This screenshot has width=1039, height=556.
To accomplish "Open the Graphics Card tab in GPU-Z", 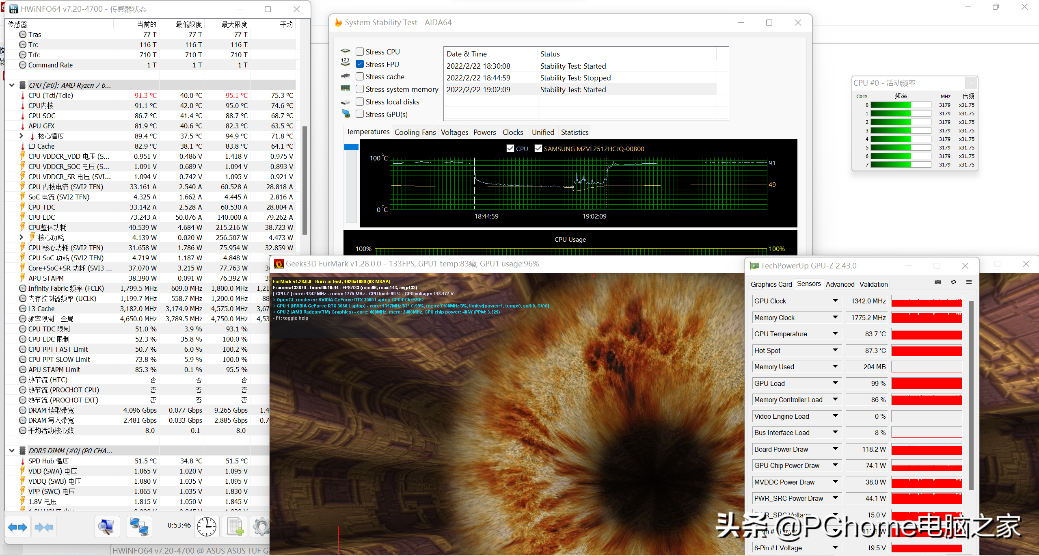I will coord(771,284).
